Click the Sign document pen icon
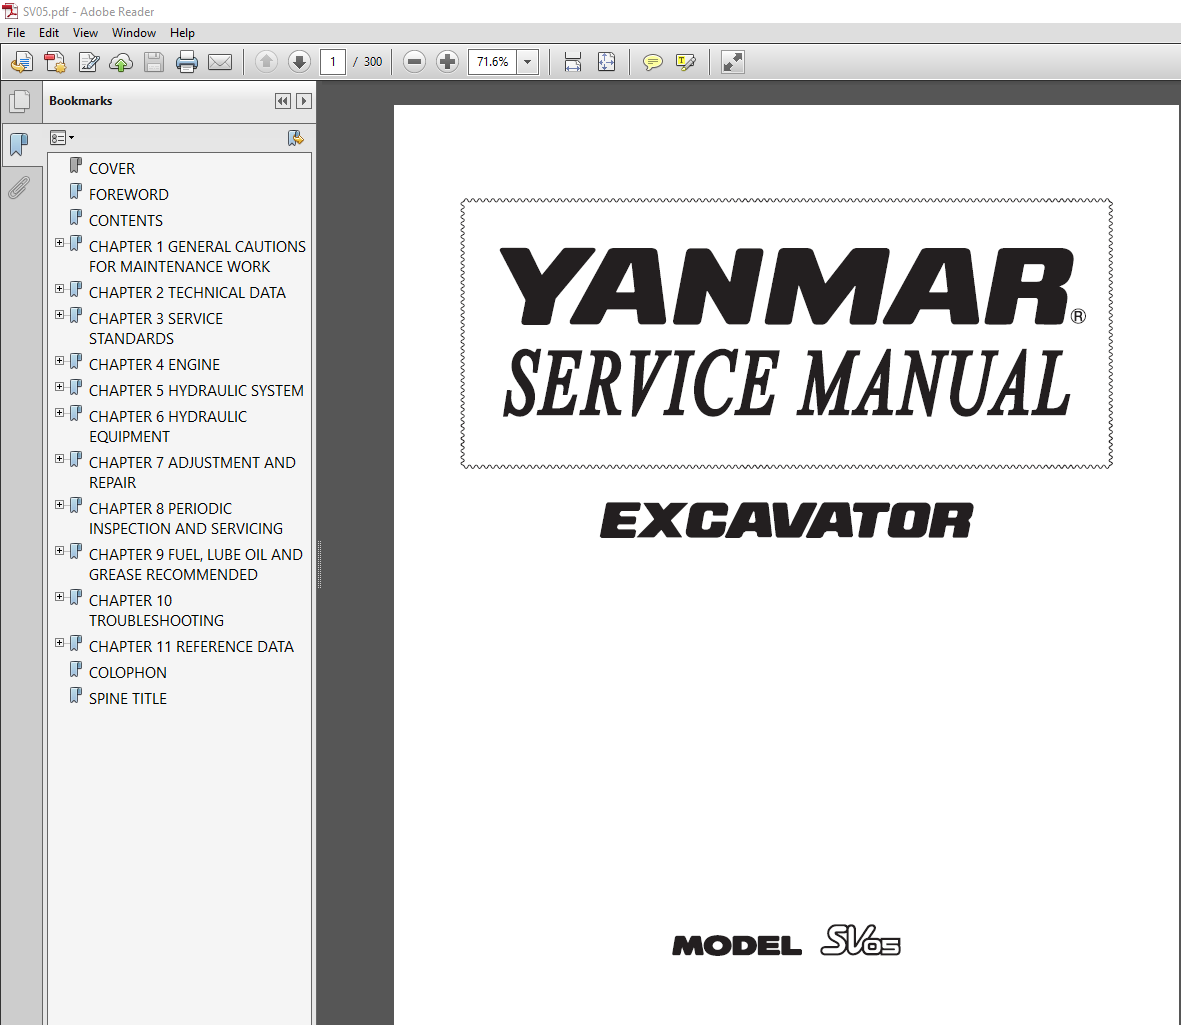The width and height of the screenshot is (1181, 1025). (88, 62)
